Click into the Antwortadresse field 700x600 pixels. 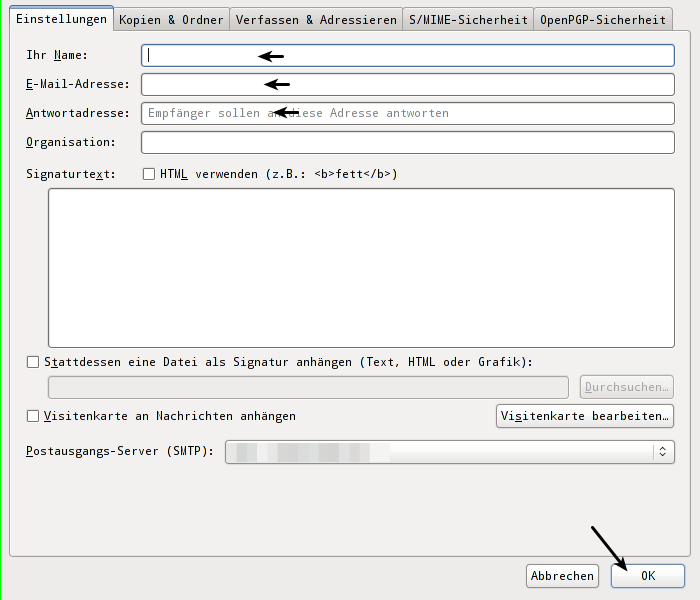pos(408,113)
